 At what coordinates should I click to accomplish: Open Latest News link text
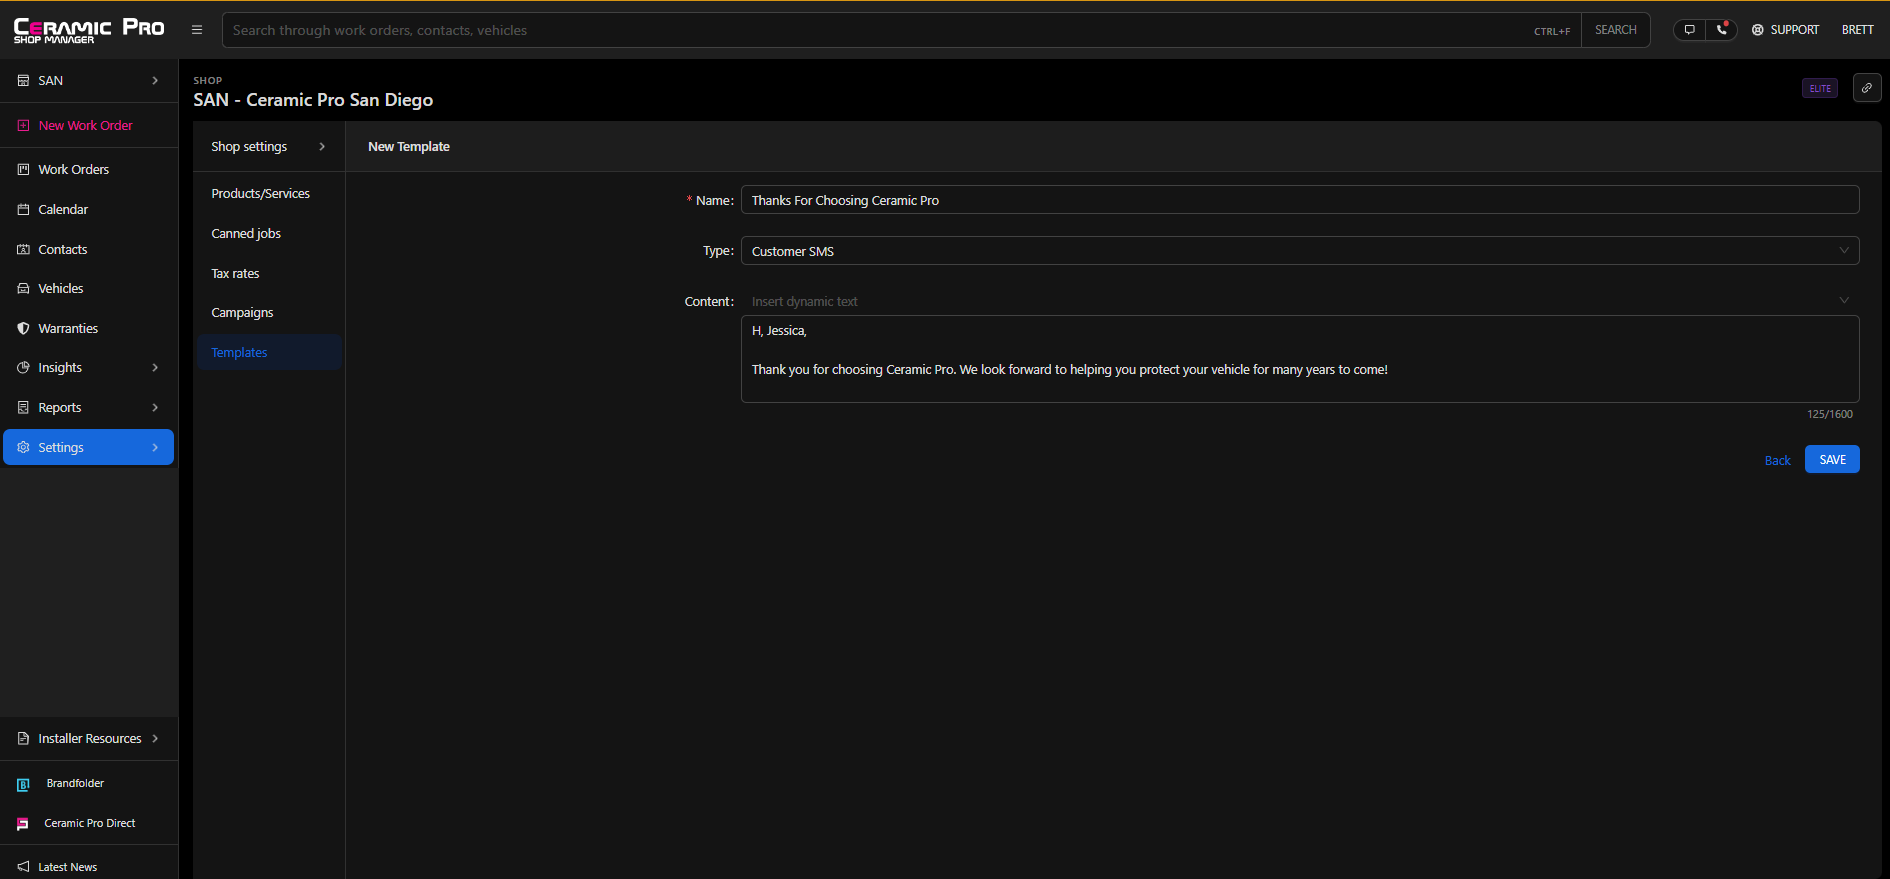pyautogui.click(x=68, y=867)
